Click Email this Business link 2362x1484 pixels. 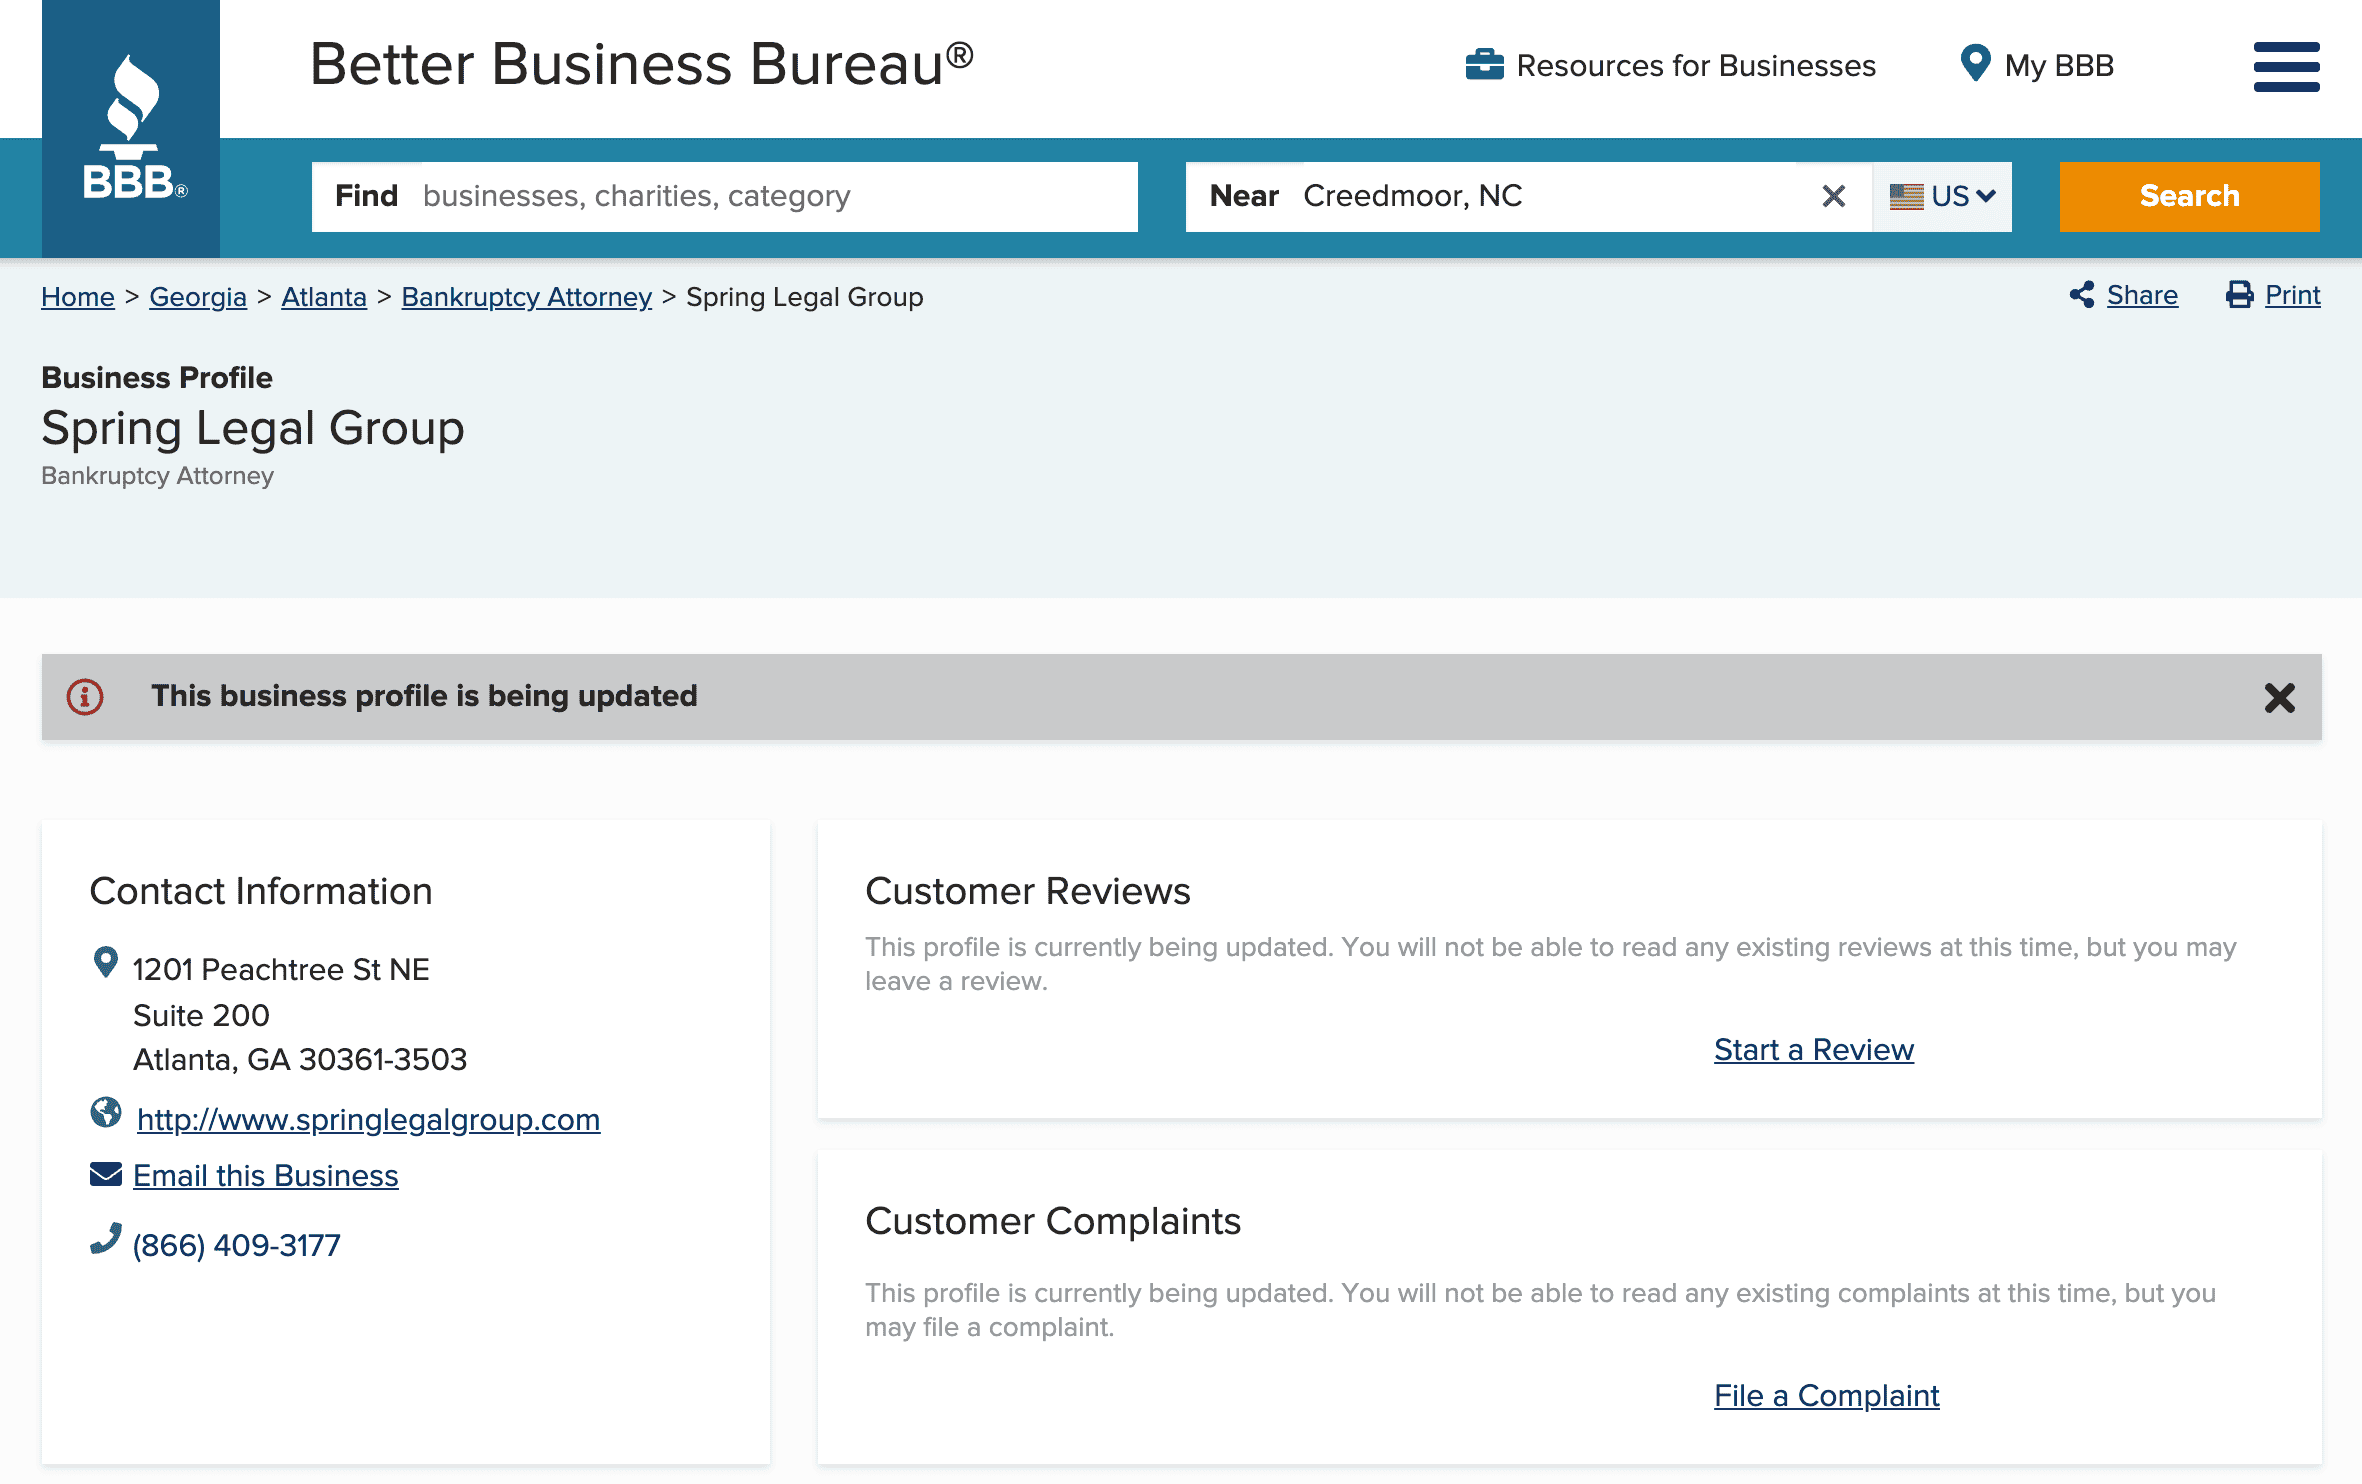click(x=266, y=1176)
